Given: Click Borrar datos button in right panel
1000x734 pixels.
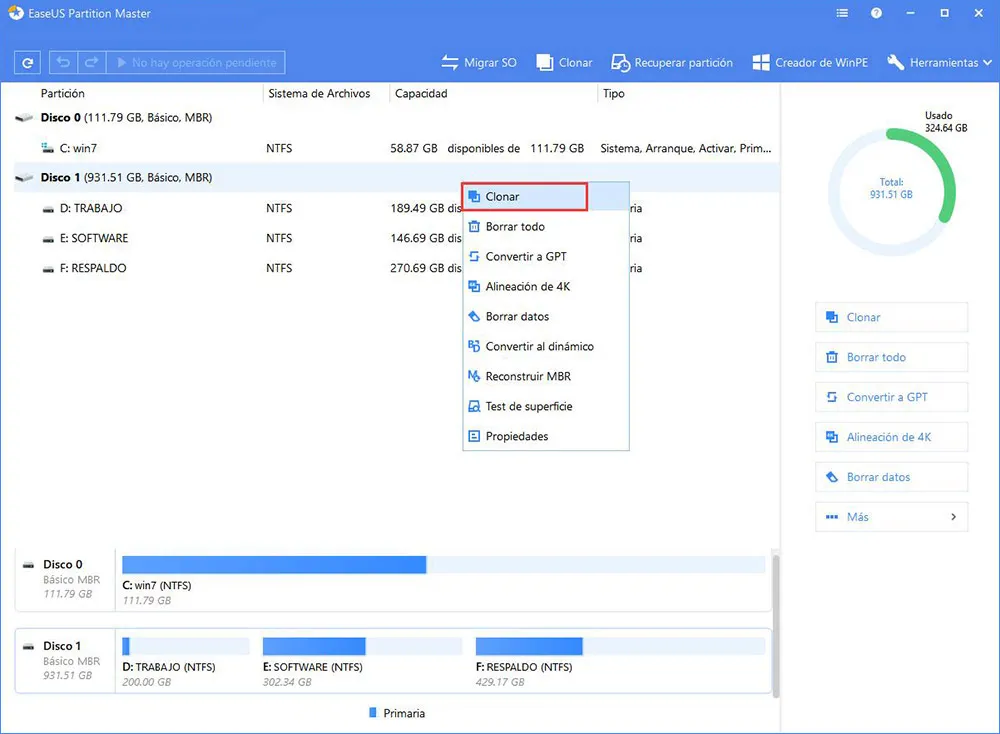Looking at the screenshot, I should tap(891, 477).
